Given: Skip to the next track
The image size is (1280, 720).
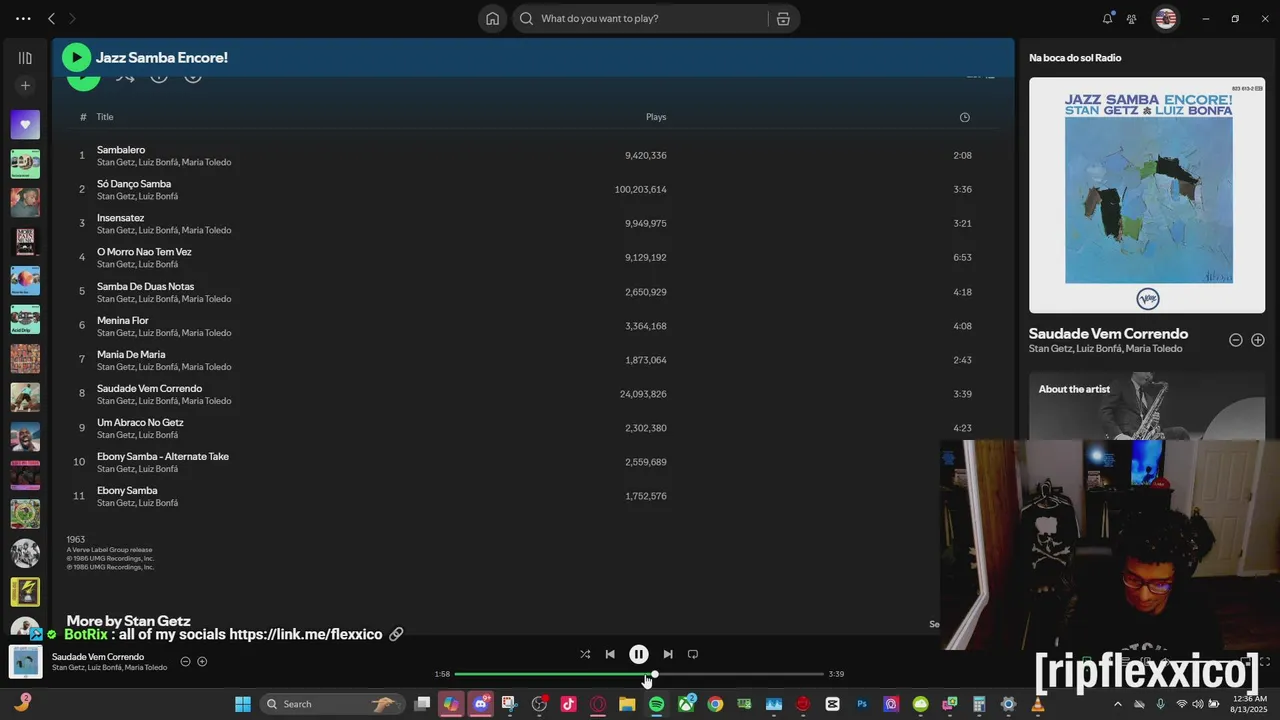Looking at the screenshot, I should pyautogui.click(x=668, y=654).
